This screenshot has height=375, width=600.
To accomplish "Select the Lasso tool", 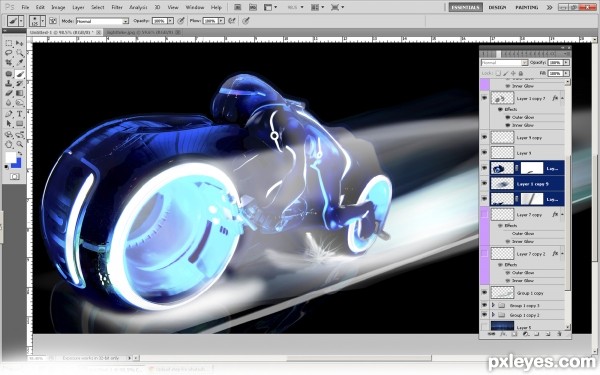I will point(8,53).
